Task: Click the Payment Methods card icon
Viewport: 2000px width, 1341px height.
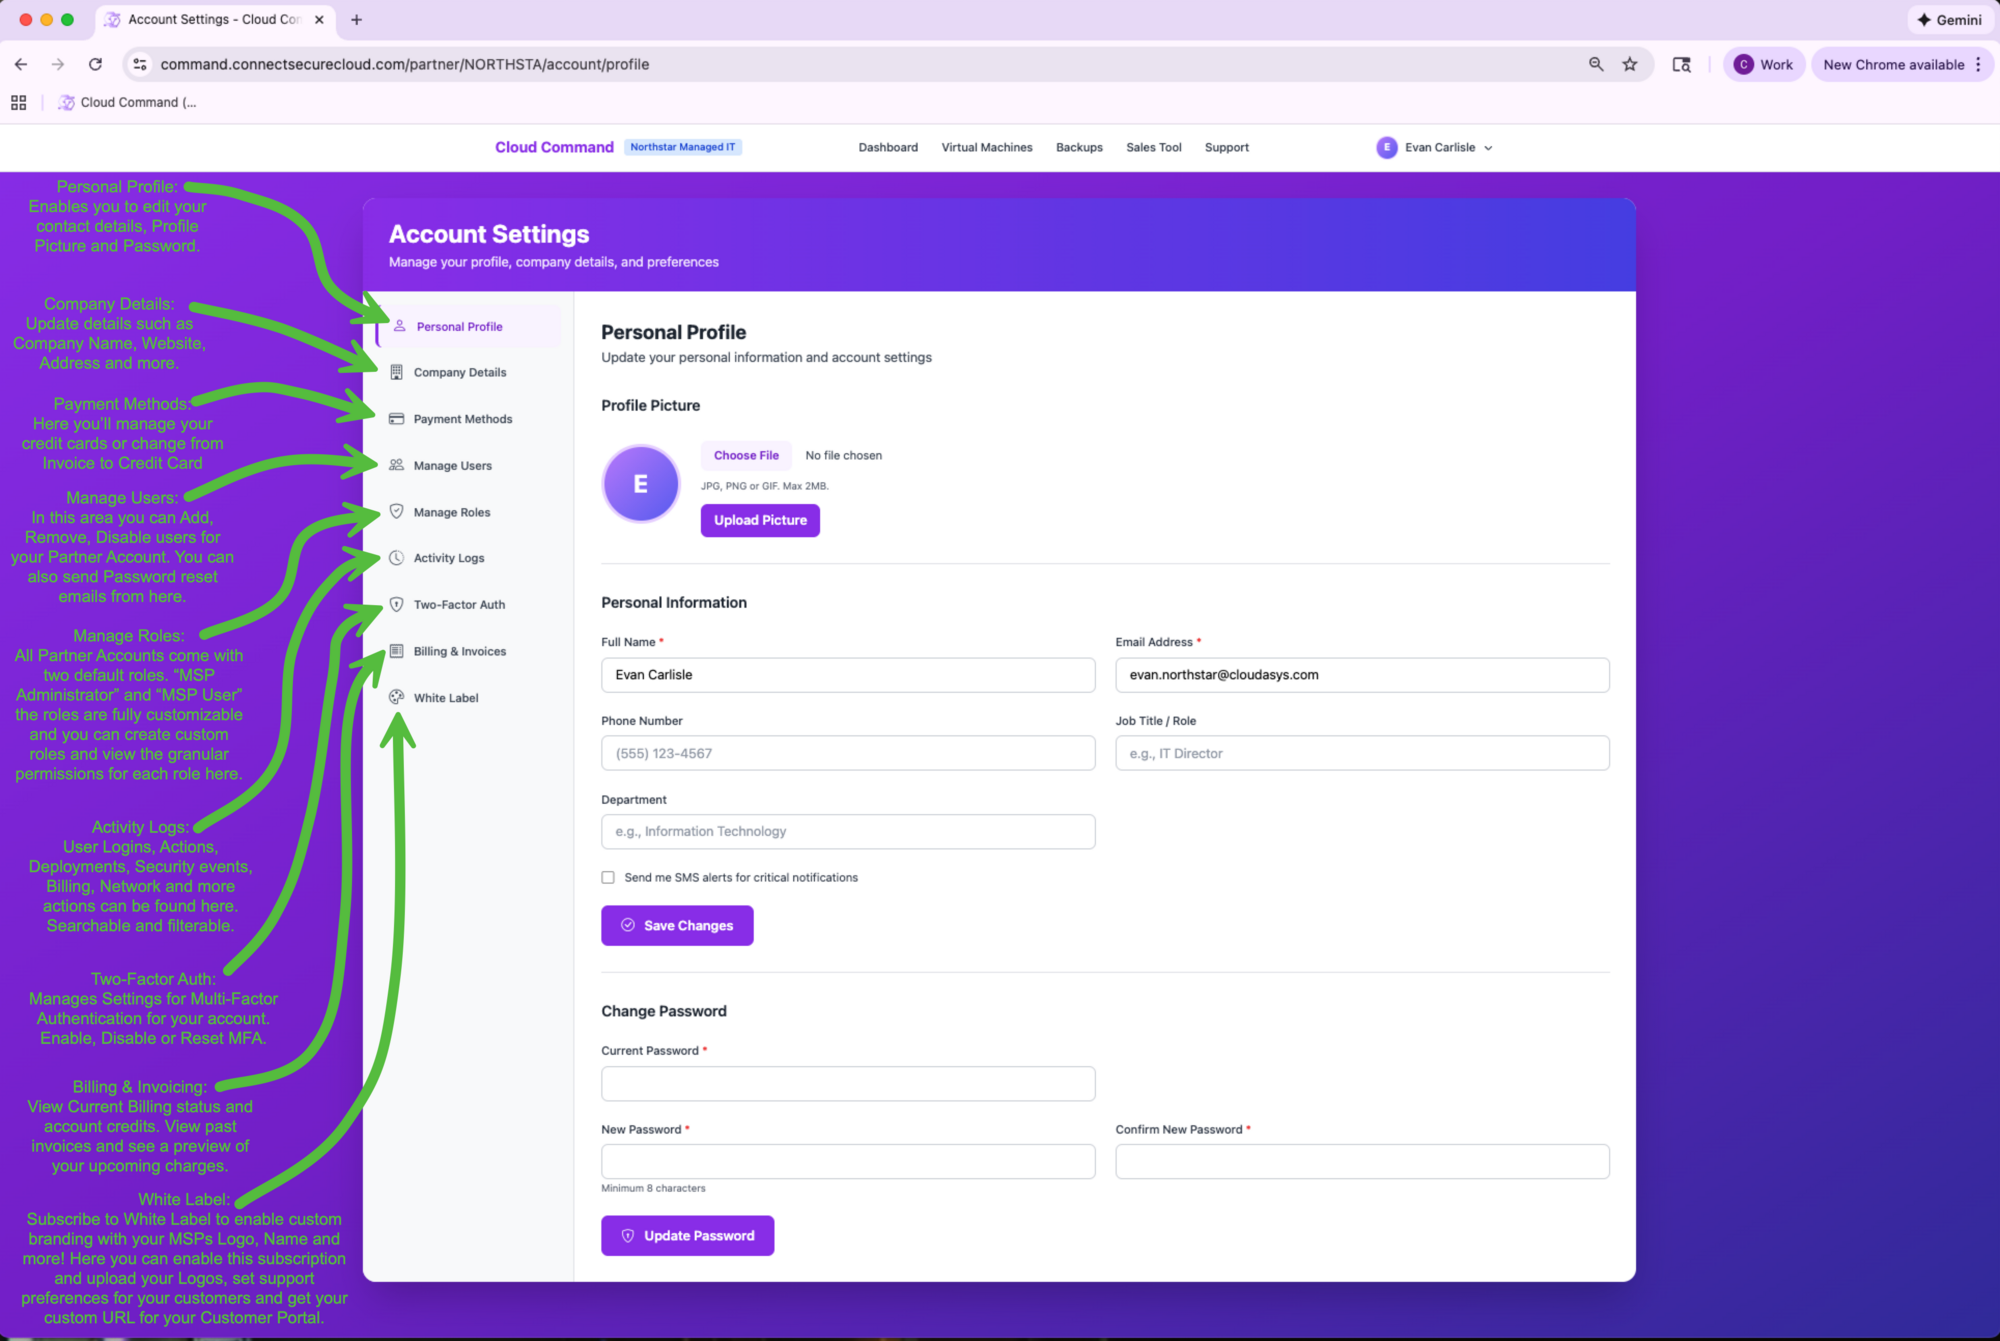Action: pyautogui.click(x=396, y=418)
